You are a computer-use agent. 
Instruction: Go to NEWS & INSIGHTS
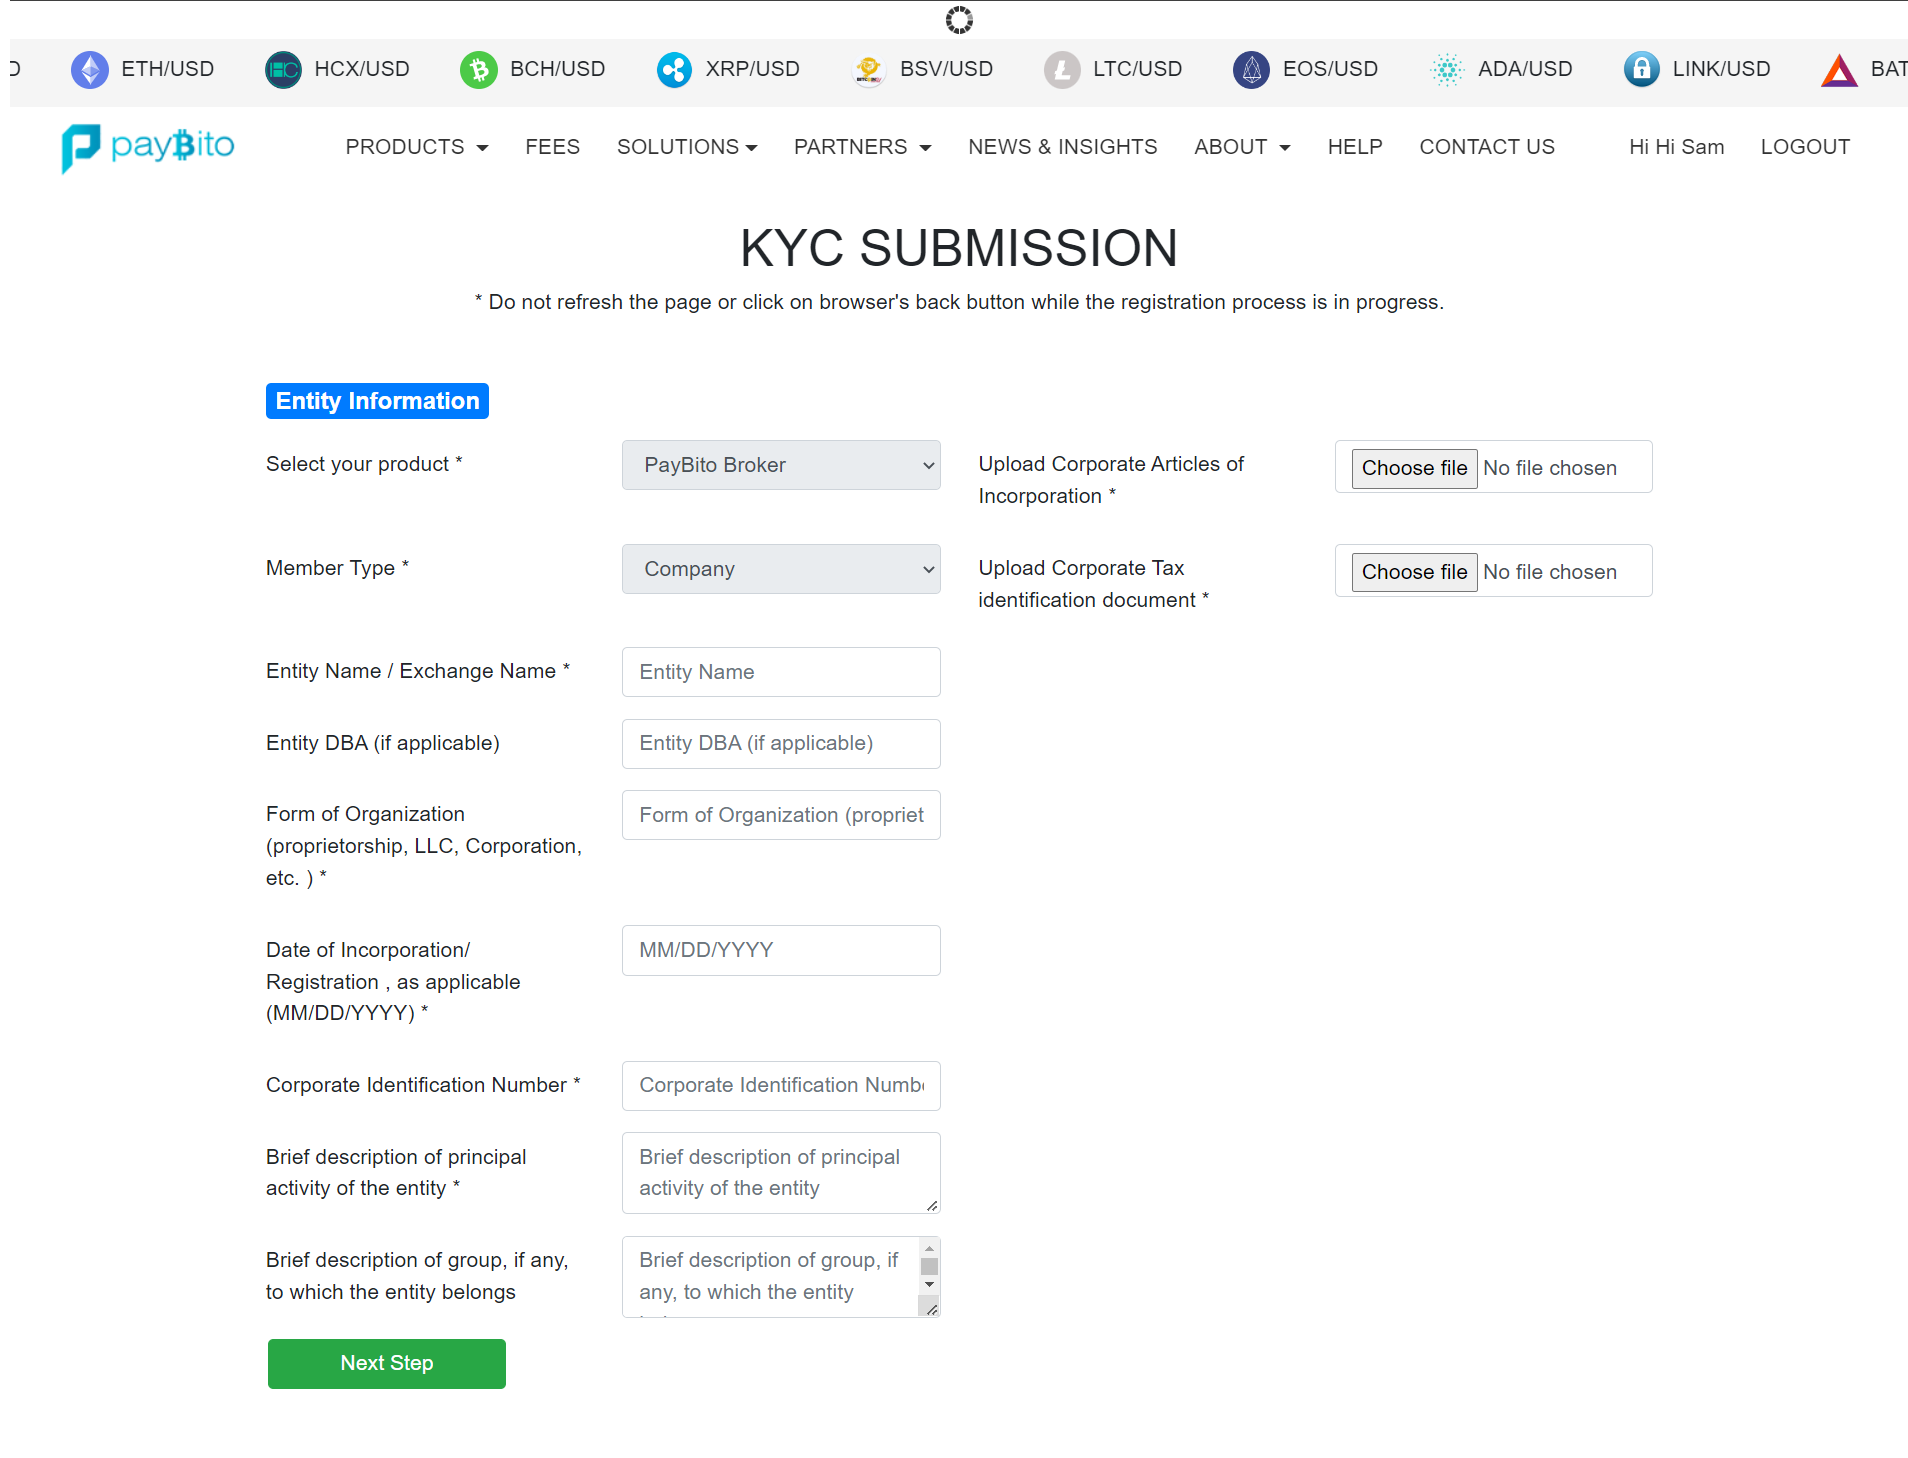(1062, 147)
